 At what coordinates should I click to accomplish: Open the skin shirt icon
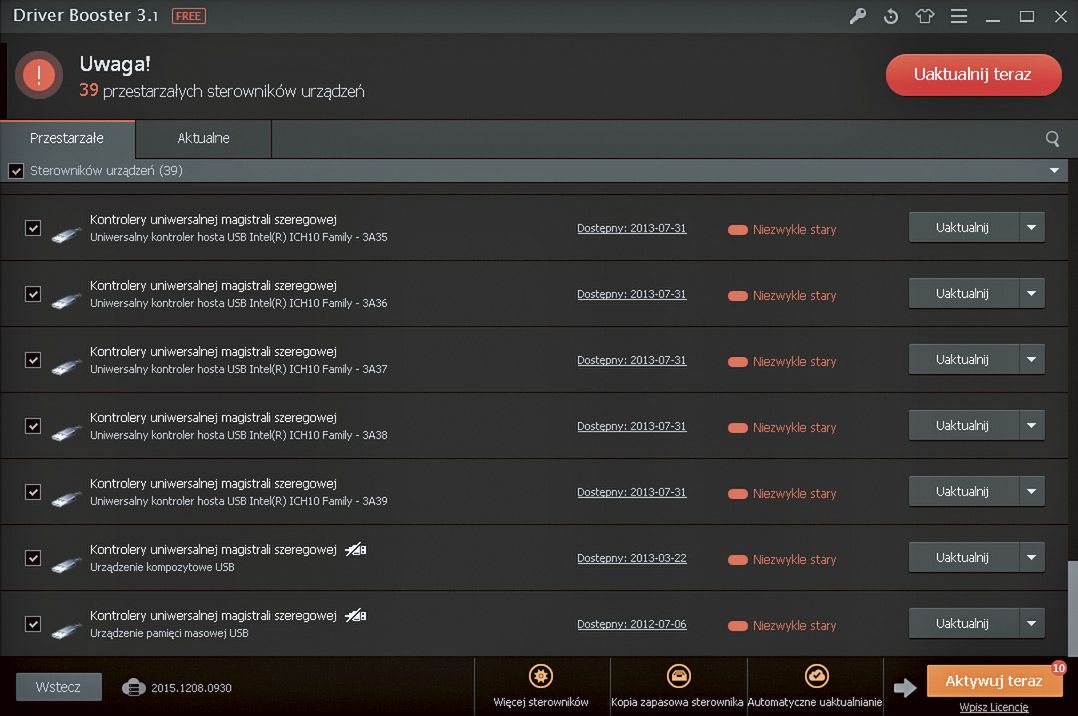point(925,16)
